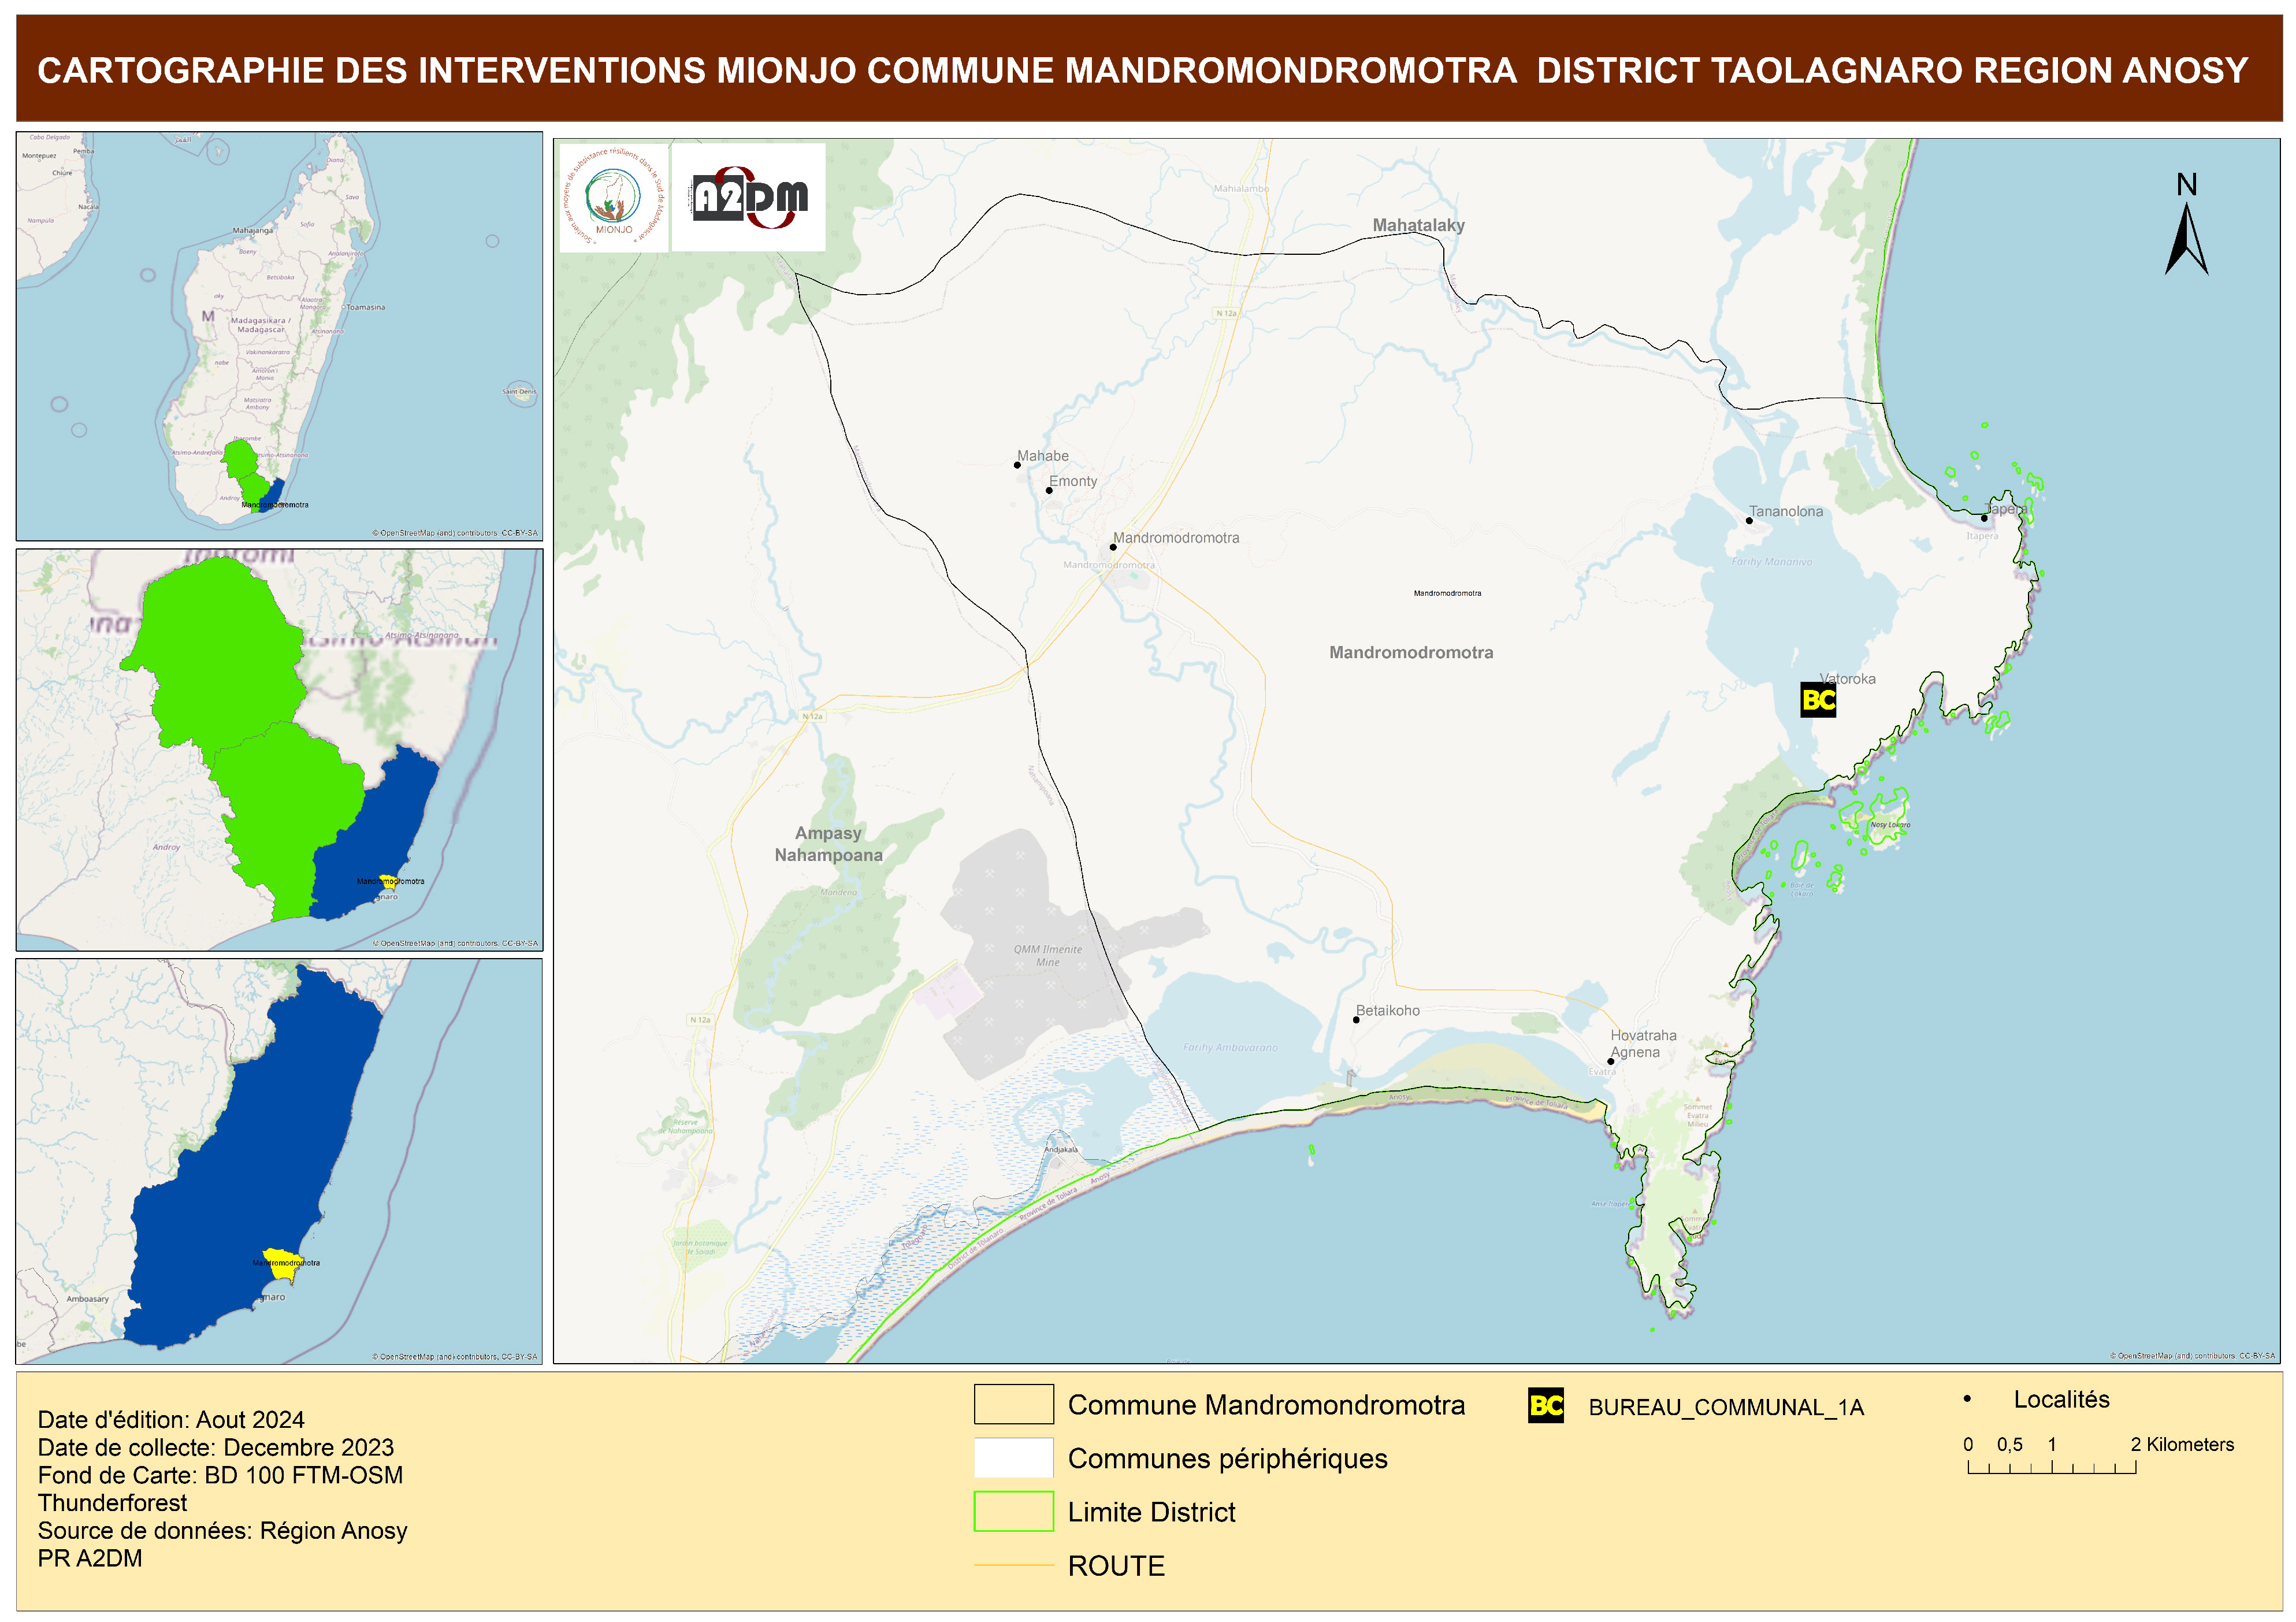Click the Betaikoho locality point
This screenshot has height=1622, width=2296.
pyautogui.click(x=1356, y=1020)
